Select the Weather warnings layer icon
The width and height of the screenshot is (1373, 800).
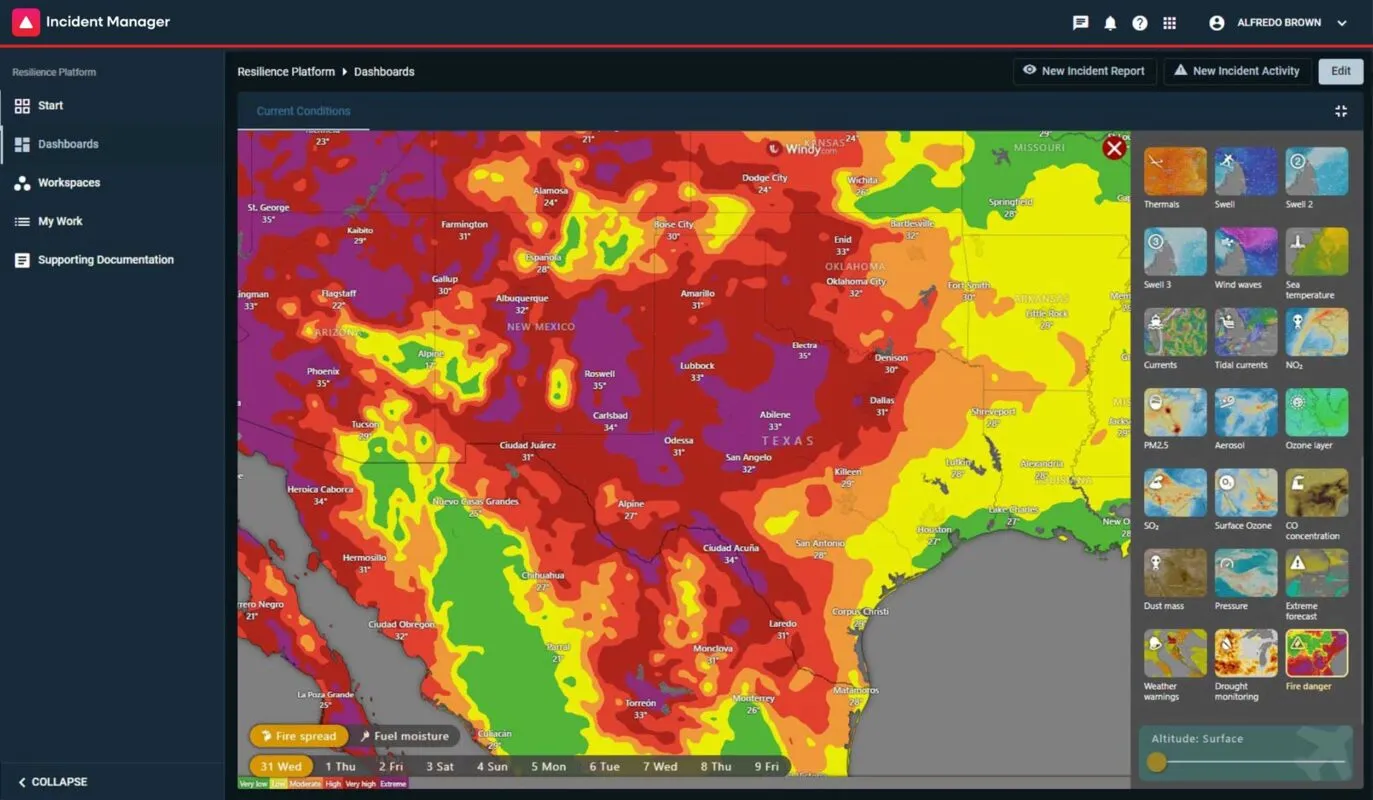click(1175, 653)
